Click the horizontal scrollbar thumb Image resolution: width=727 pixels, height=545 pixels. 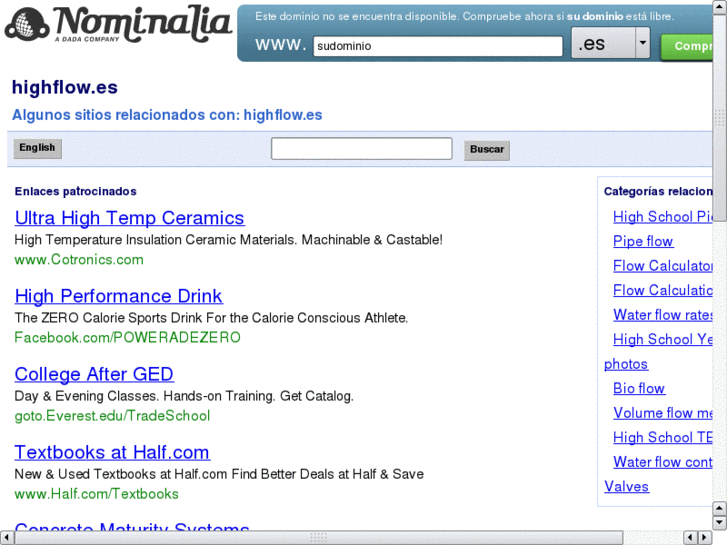[x=318, y=538]
